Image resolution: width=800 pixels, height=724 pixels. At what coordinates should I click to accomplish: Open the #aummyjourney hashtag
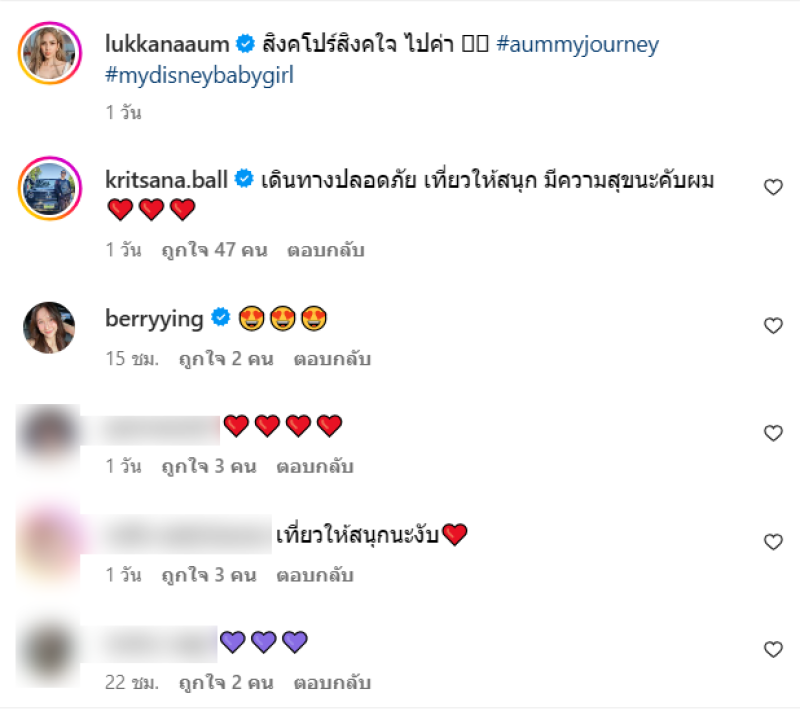pos(578,44)
